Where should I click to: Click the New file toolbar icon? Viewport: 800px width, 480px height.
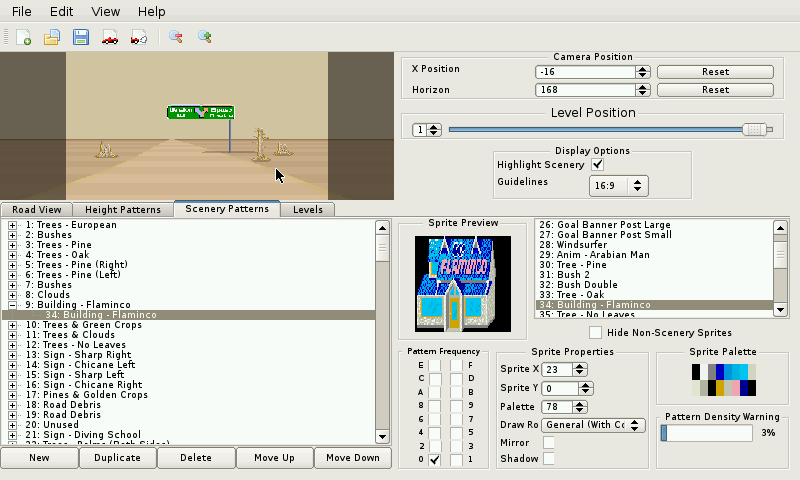pos(24,37)
